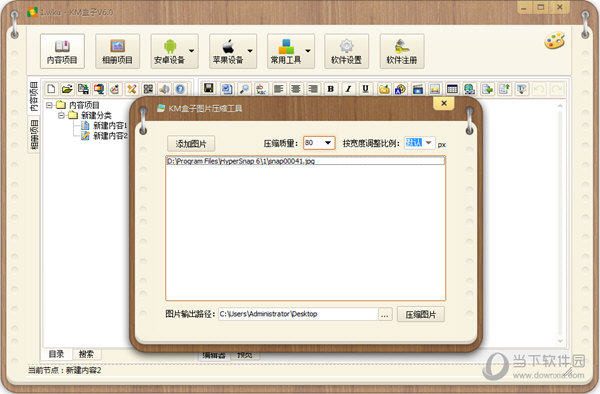Click the blue help question icon

pyautogui.click(x=180, y=89)
